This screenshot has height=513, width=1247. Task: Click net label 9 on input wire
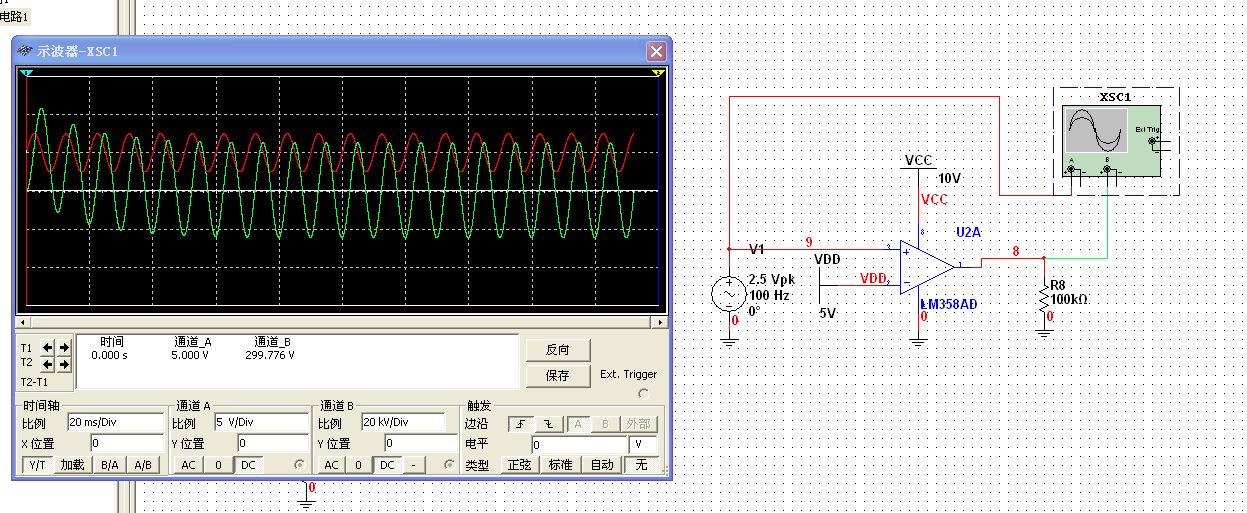808,242
